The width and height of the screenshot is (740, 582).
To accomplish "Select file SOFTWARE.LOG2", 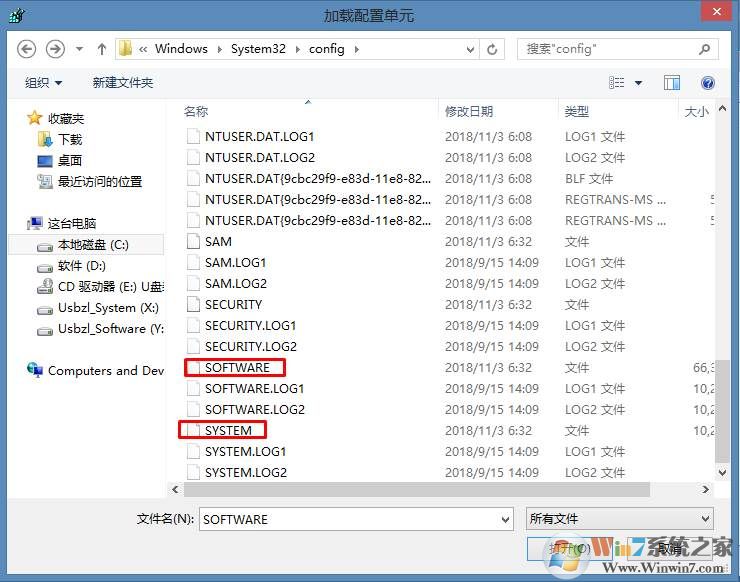I will click(255, 410).
